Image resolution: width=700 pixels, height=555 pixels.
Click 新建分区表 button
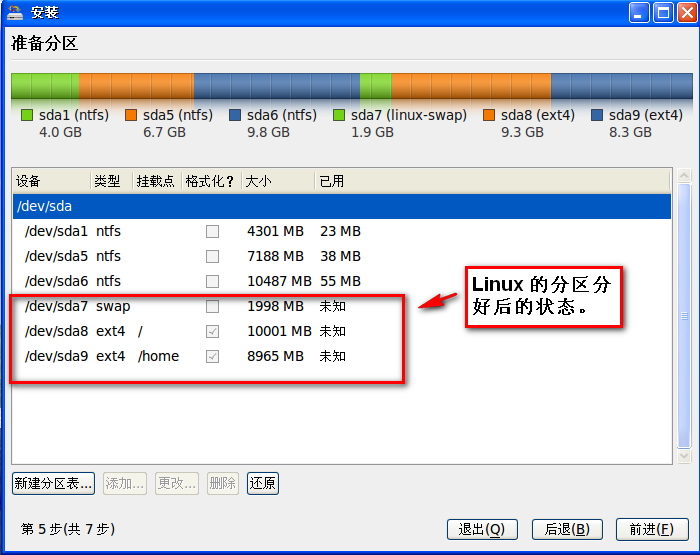click(x=54, y=484)
